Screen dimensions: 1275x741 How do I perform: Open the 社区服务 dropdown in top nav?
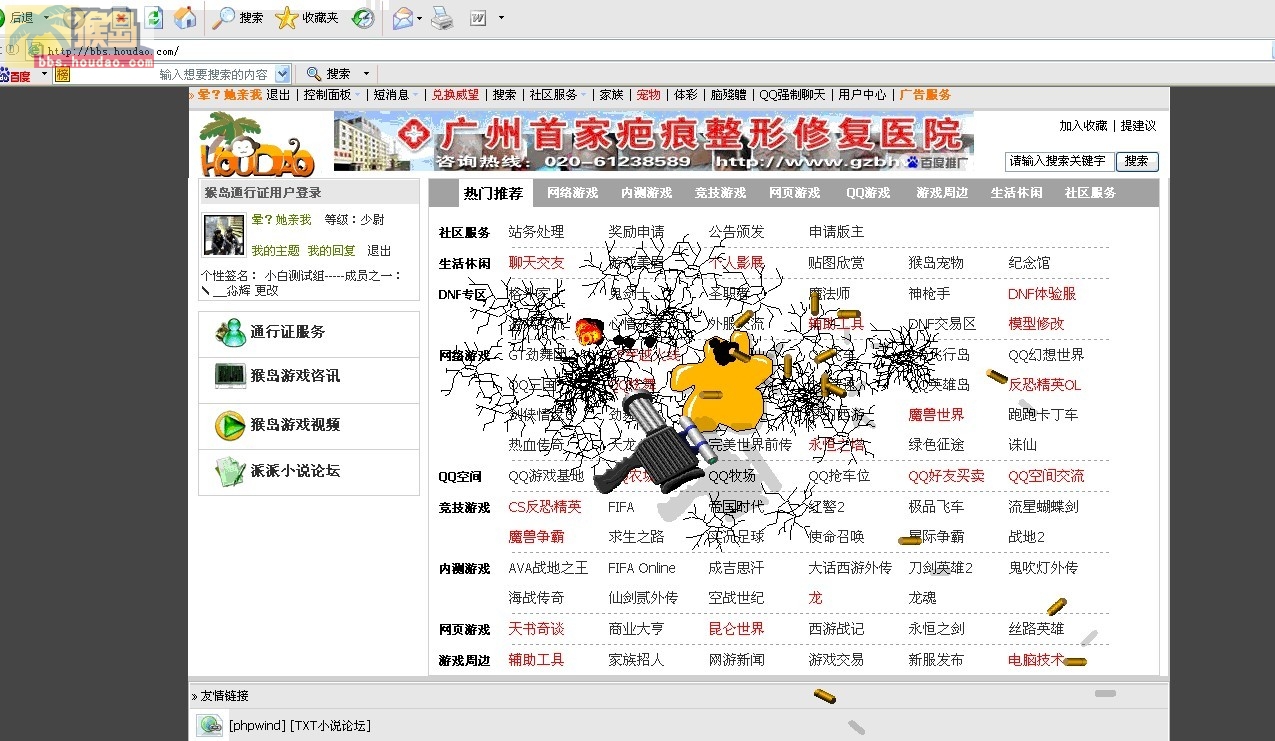558,95
